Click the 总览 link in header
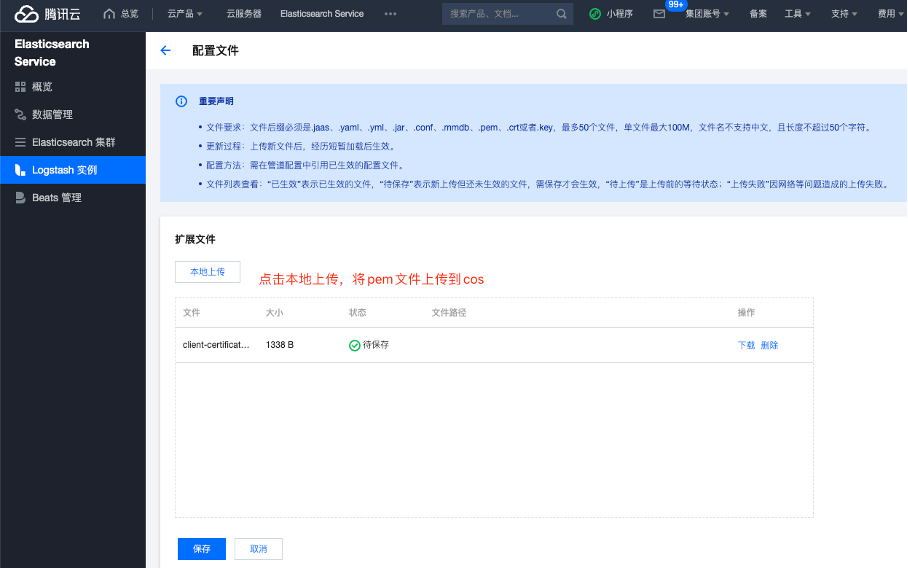 pyautogui.click(x=129, y=14)
